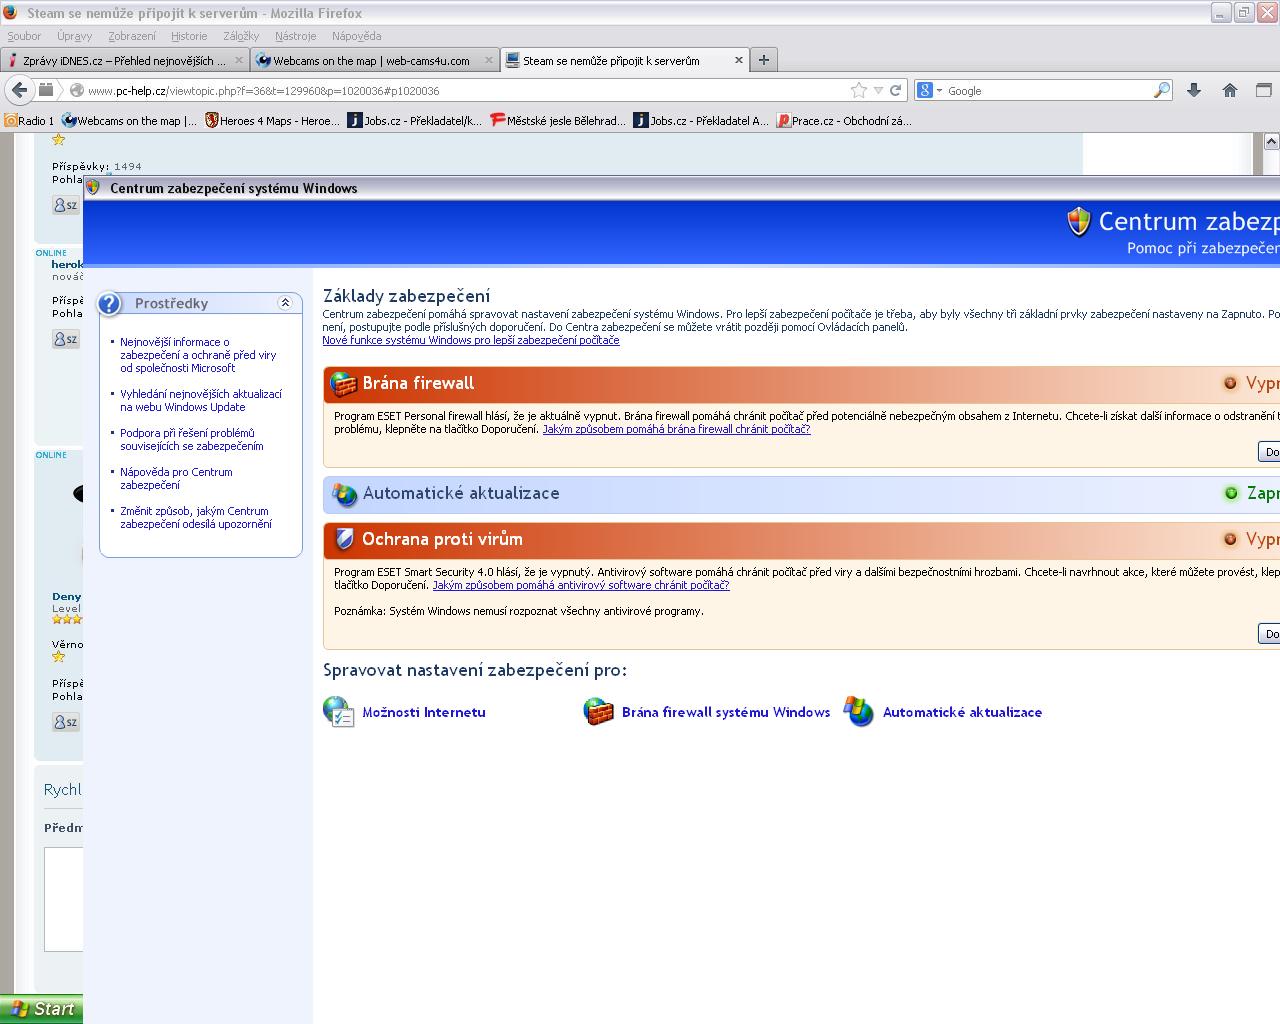Open Podpora při řešení problémů link
Screen dimensions: 1280x1024
pyautogui.click(x=192, y=440)
